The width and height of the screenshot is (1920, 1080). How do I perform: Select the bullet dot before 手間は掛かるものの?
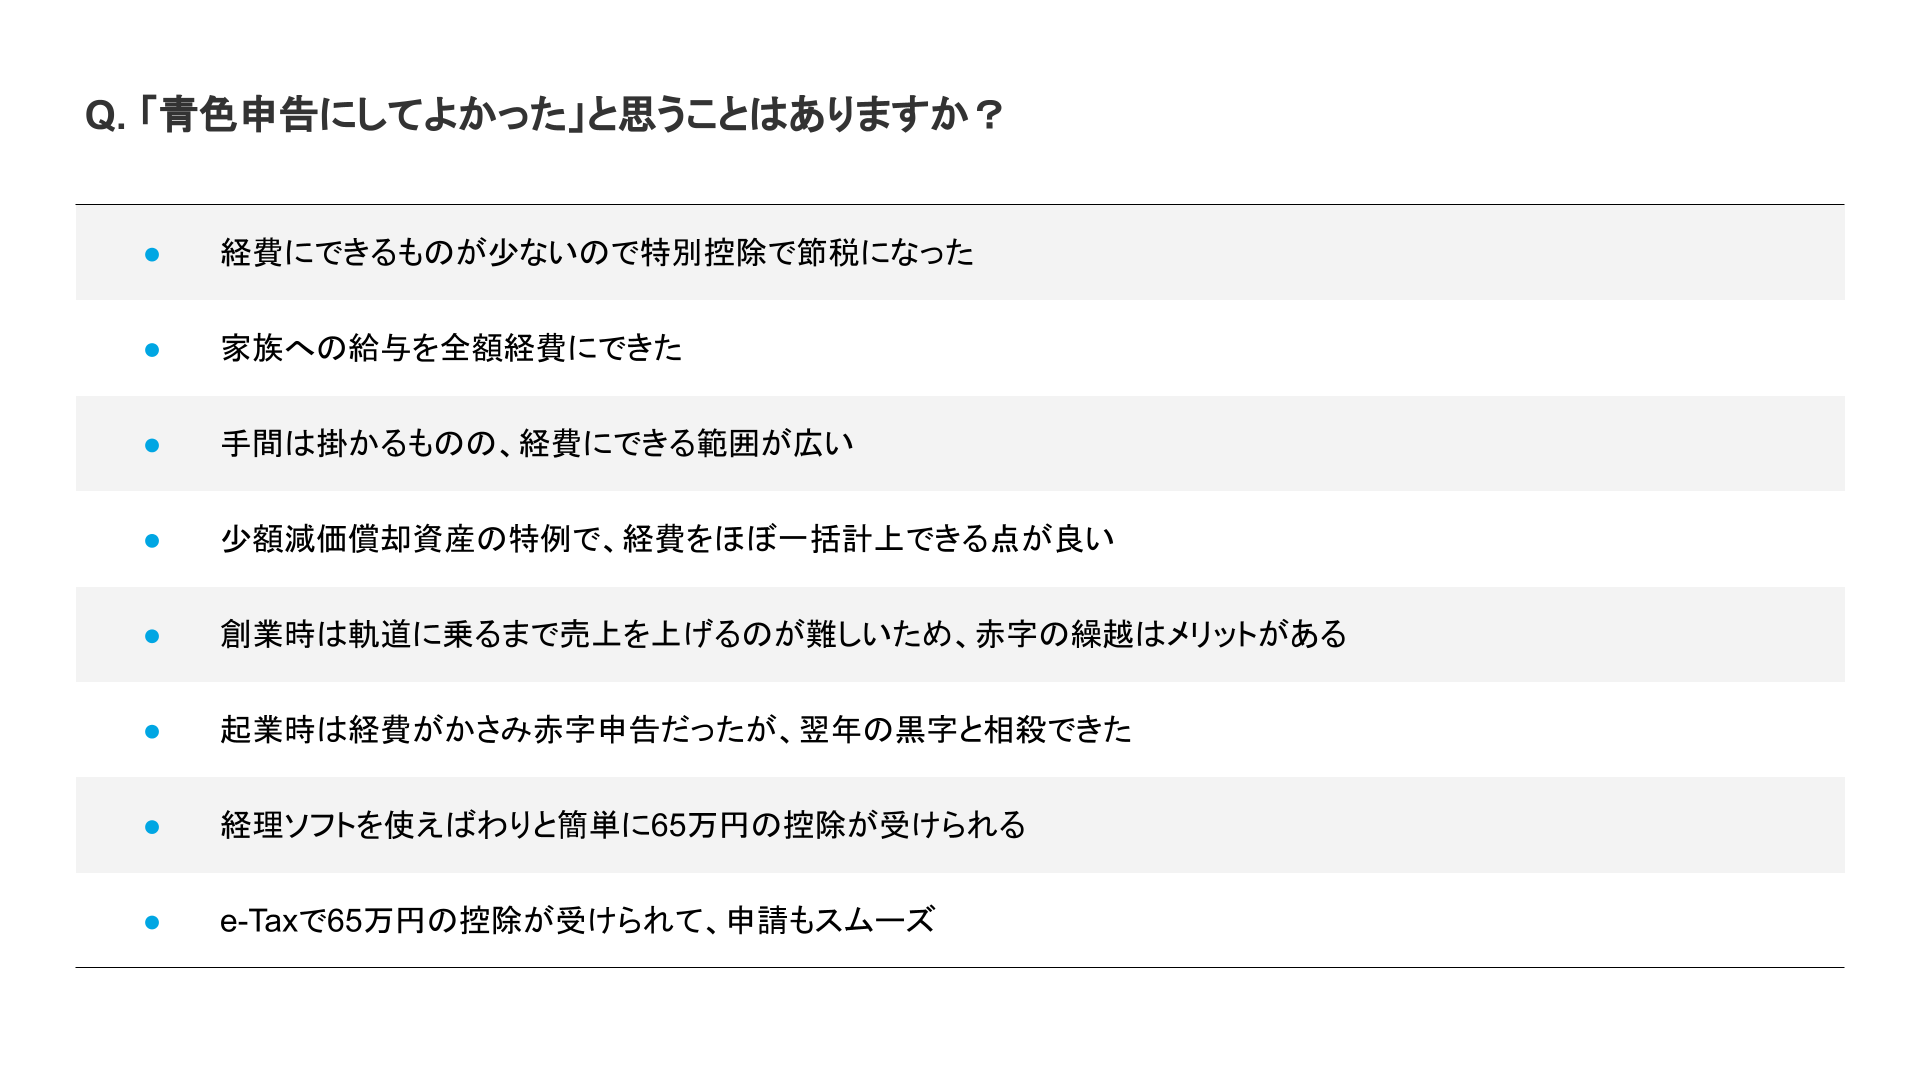(152, 445)
